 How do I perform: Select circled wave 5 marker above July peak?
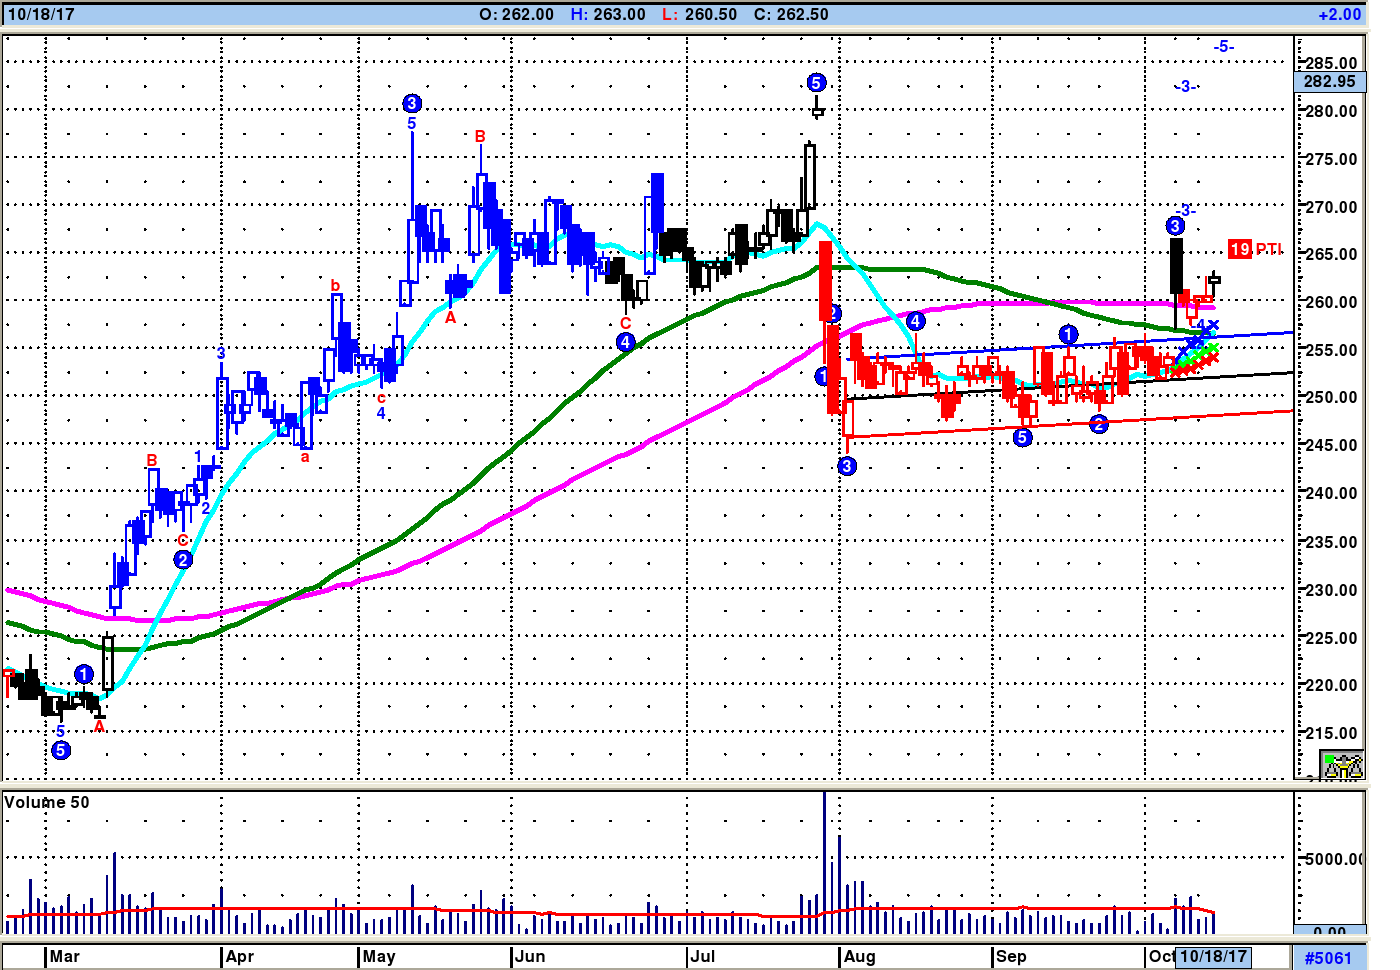(816, 83)
